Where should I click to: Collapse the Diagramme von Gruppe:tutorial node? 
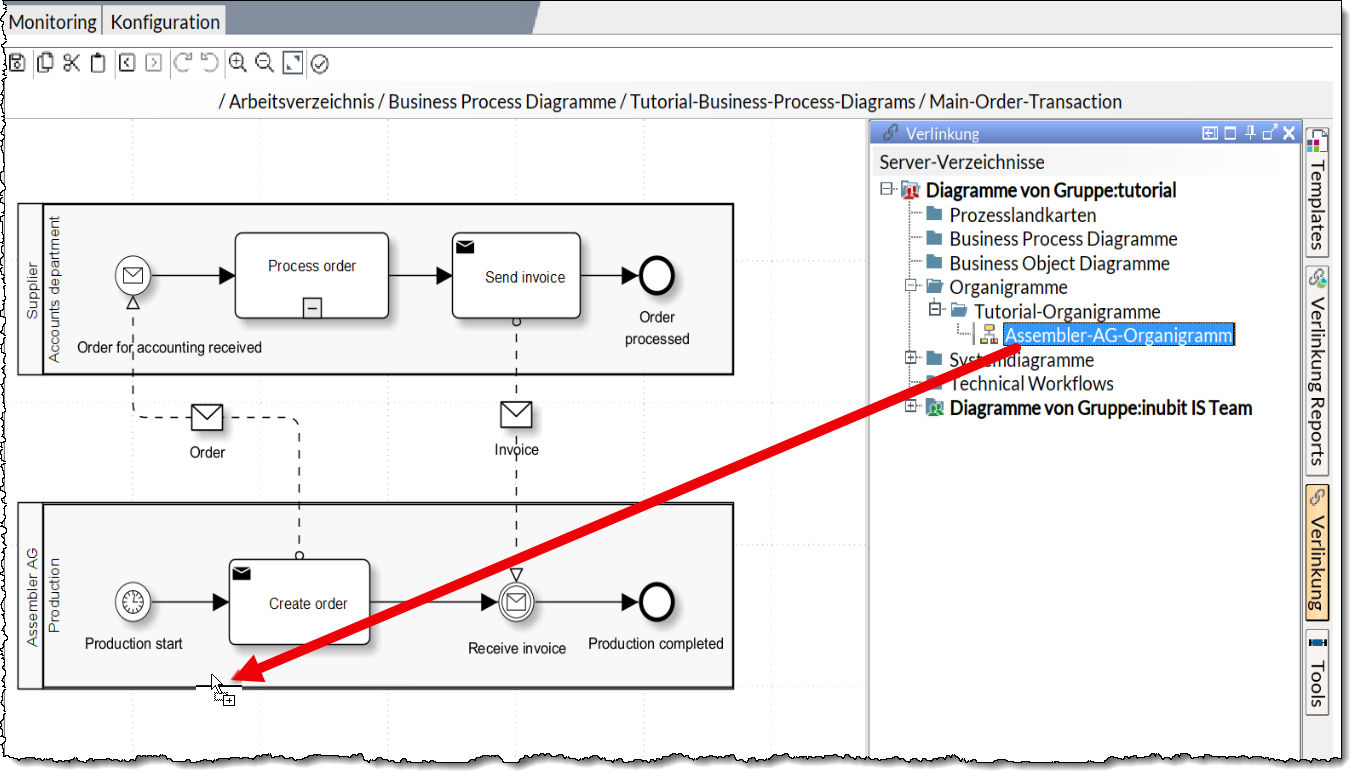886,190
